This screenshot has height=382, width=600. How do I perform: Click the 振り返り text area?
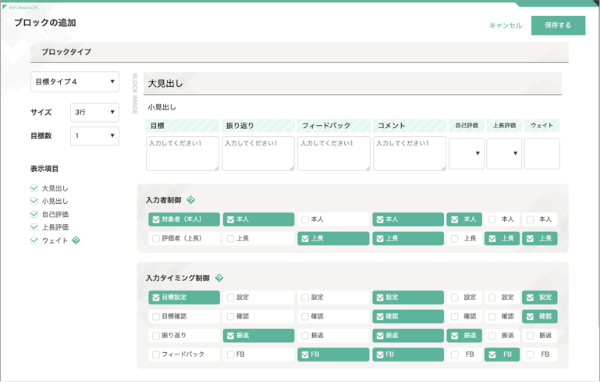tap(258, 153)
